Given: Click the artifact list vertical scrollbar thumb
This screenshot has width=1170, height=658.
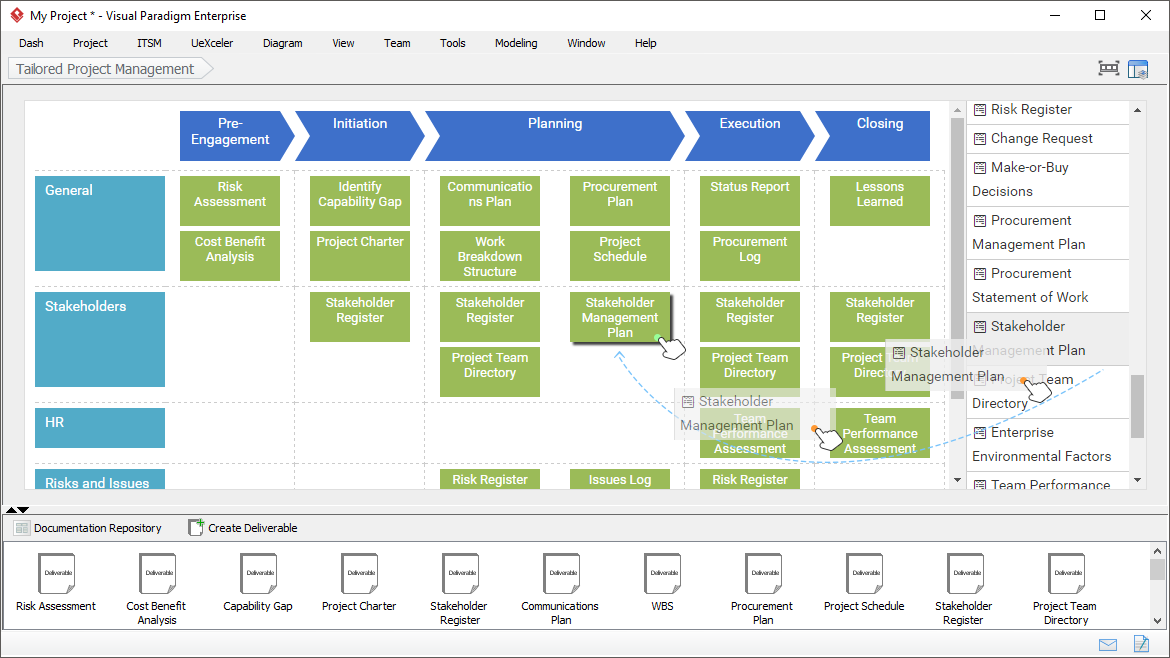Looking at the screenshot, I should click(x=1137, y=407).
